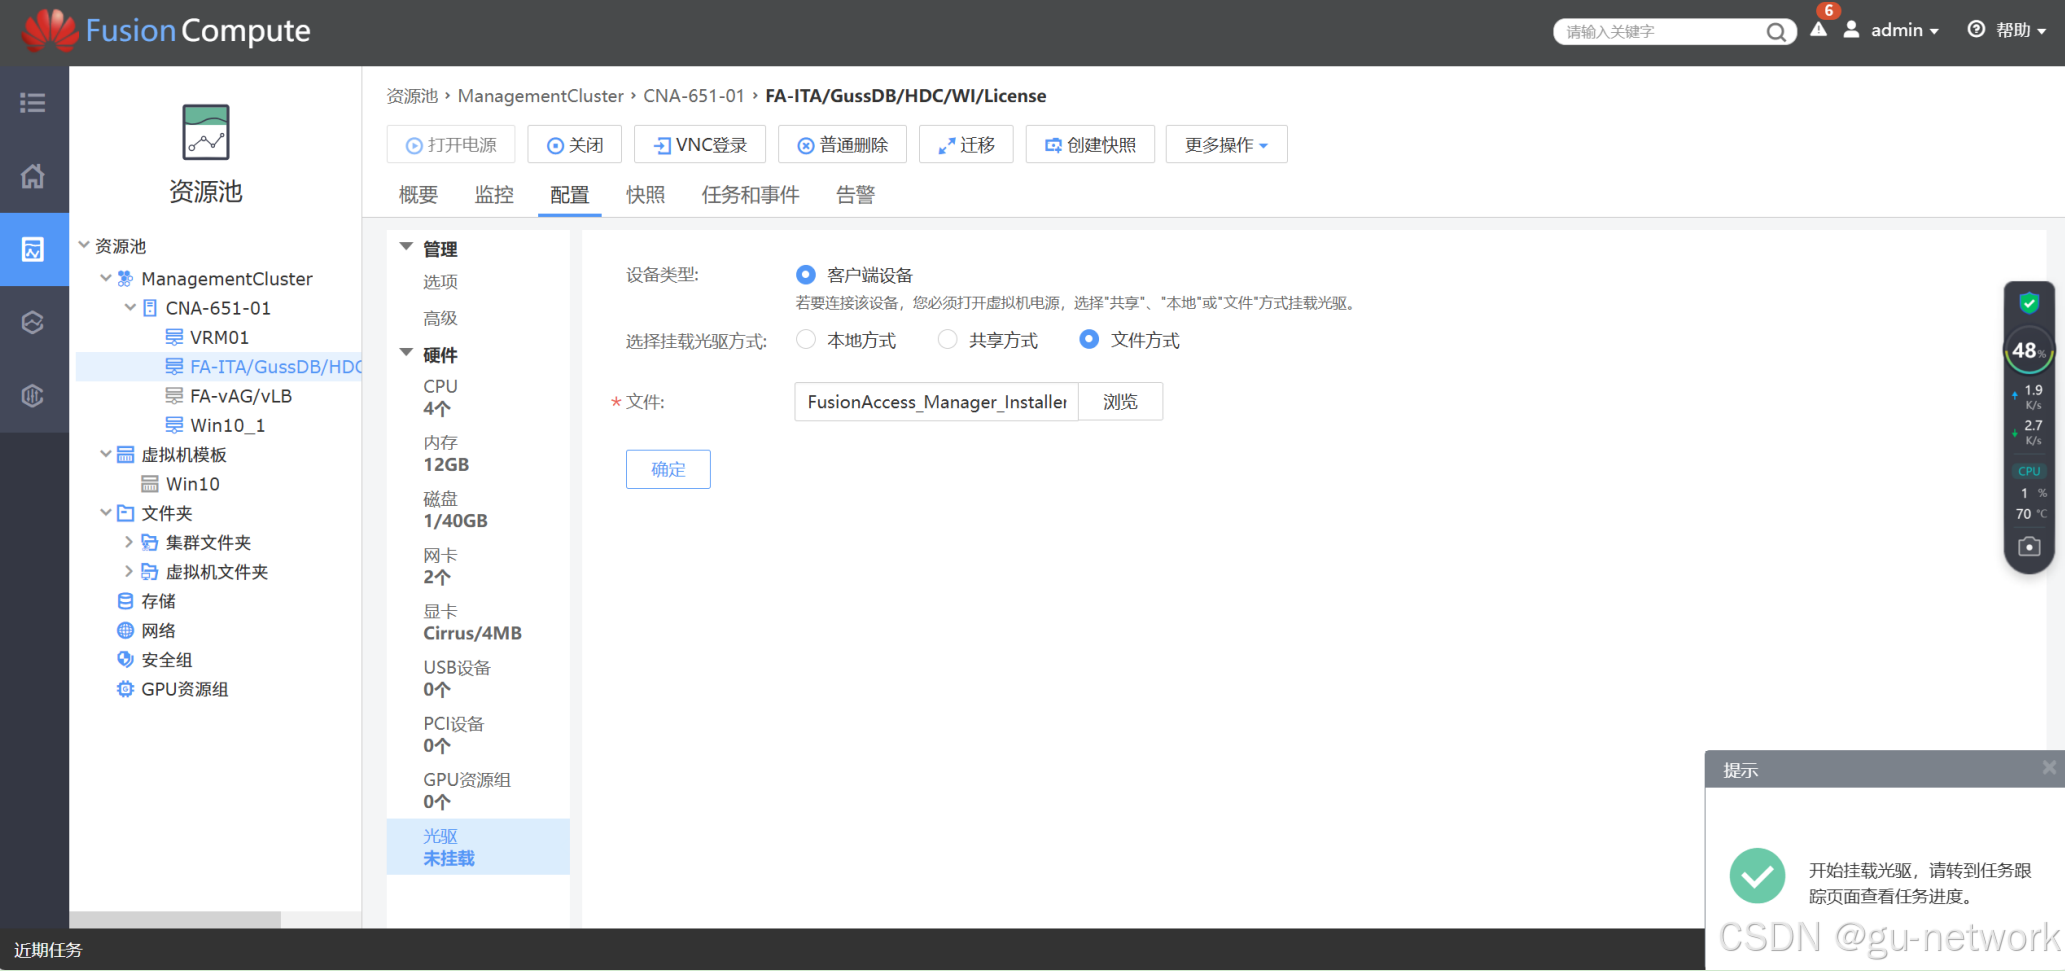2065x971 pixels.
Task: Close the 提示 notification popup
Action: [x=2049, y=768]
